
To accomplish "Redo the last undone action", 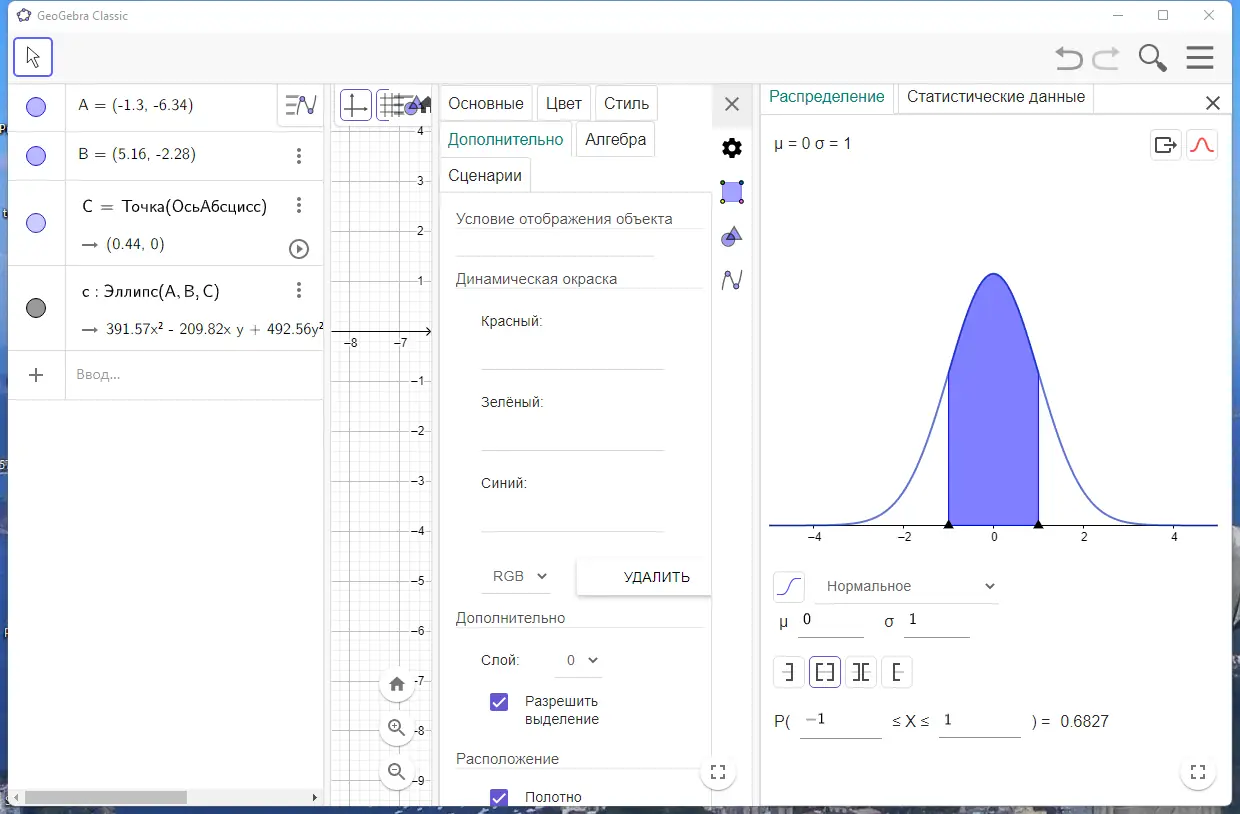I will [1106, 58].
